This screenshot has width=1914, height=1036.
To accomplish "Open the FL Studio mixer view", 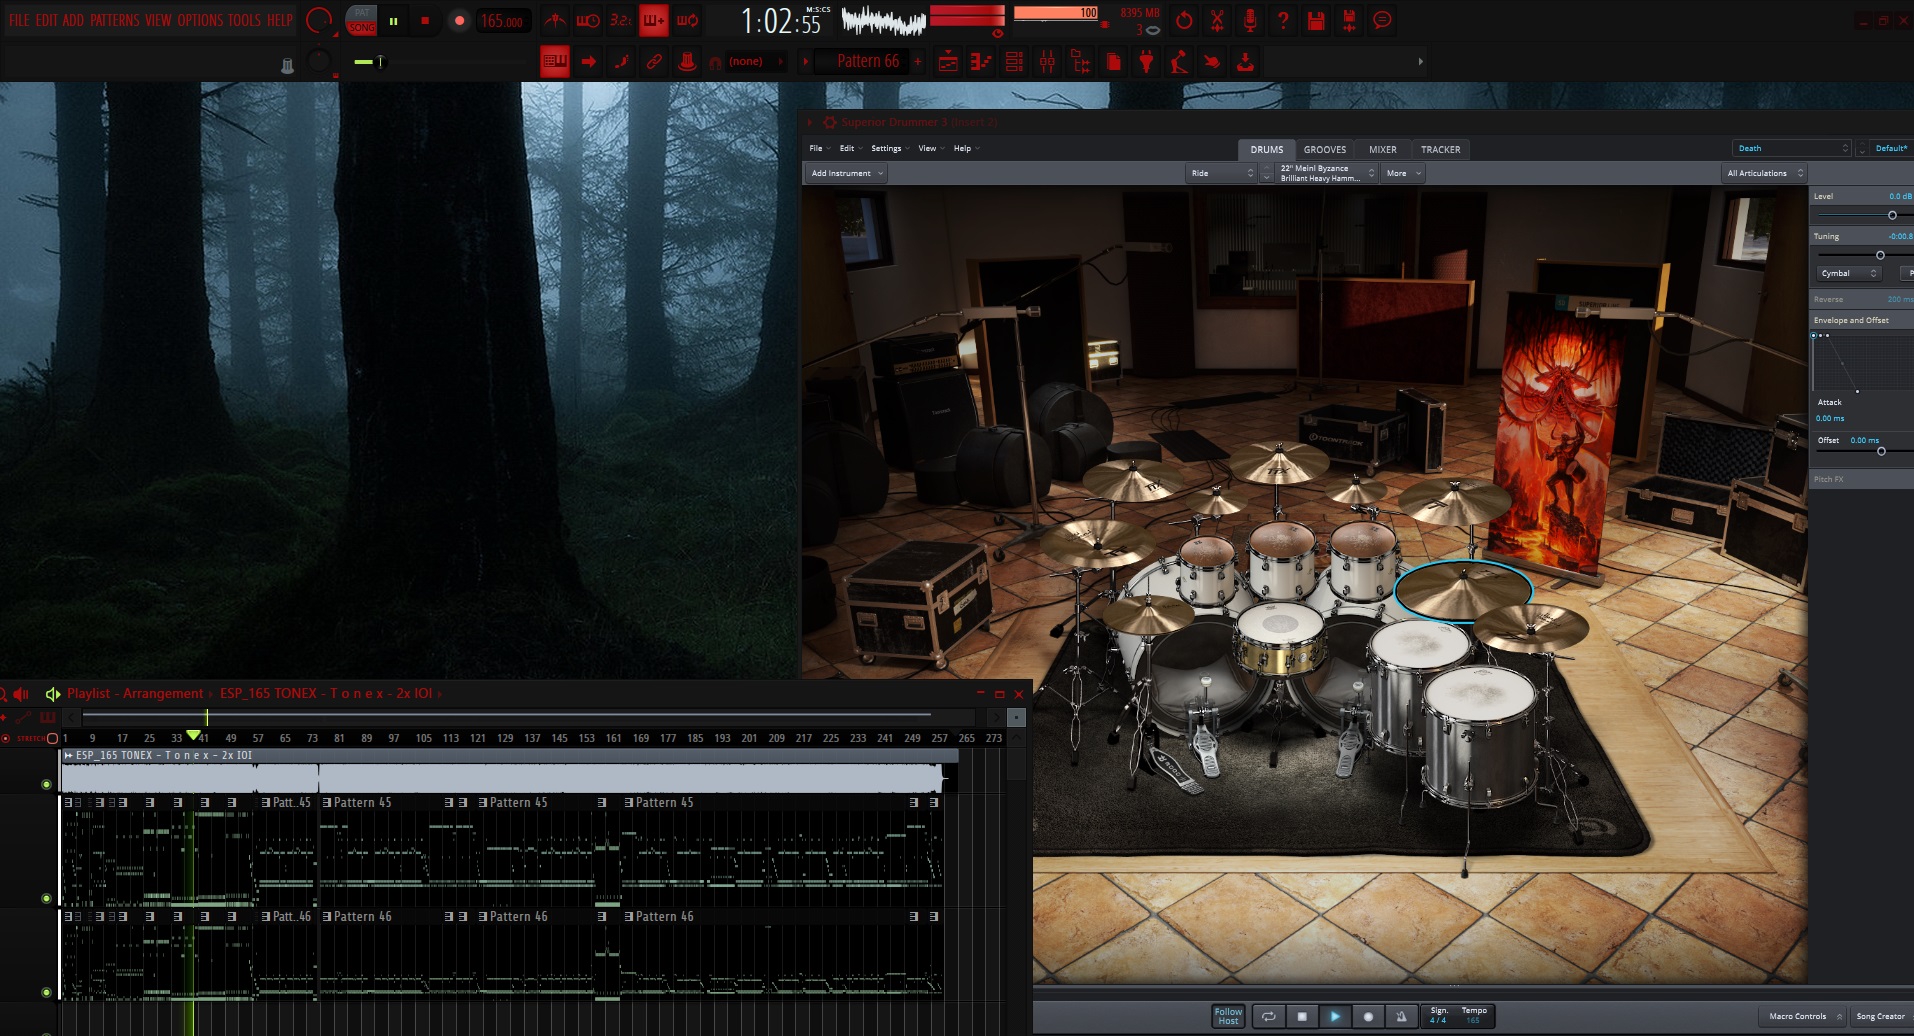I will pyautogui.click(x=1047, y=62).
